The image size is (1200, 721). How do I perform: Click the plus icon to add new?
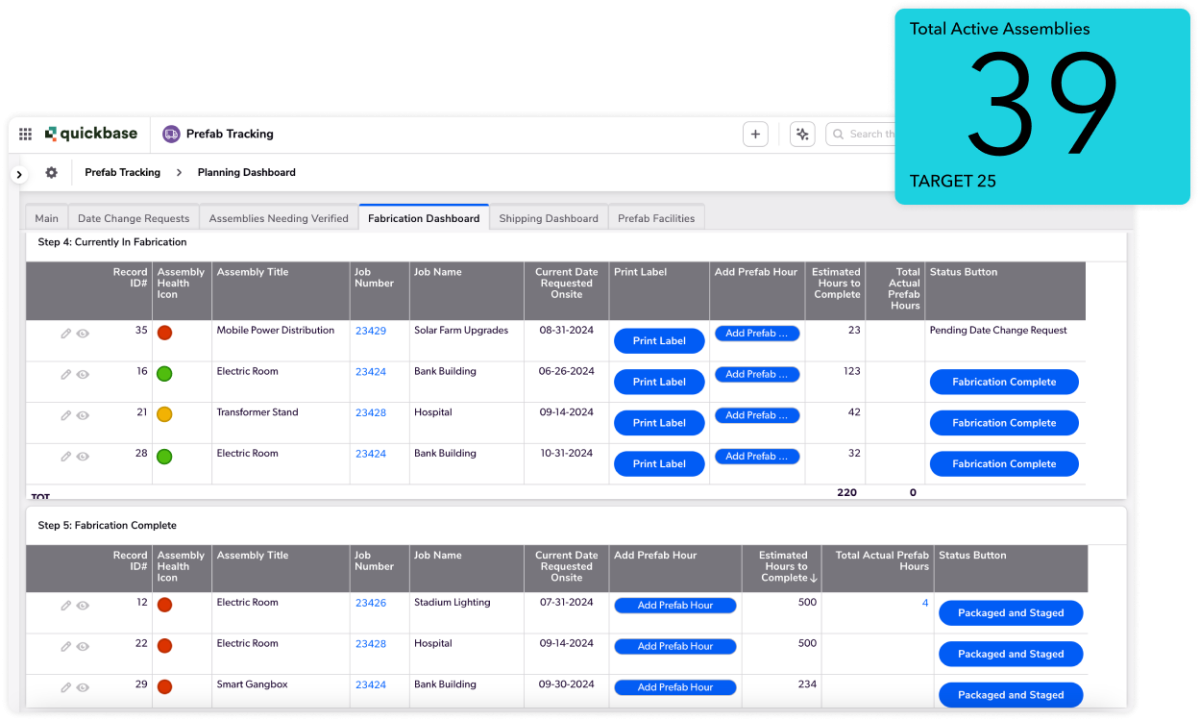[755, 133]
